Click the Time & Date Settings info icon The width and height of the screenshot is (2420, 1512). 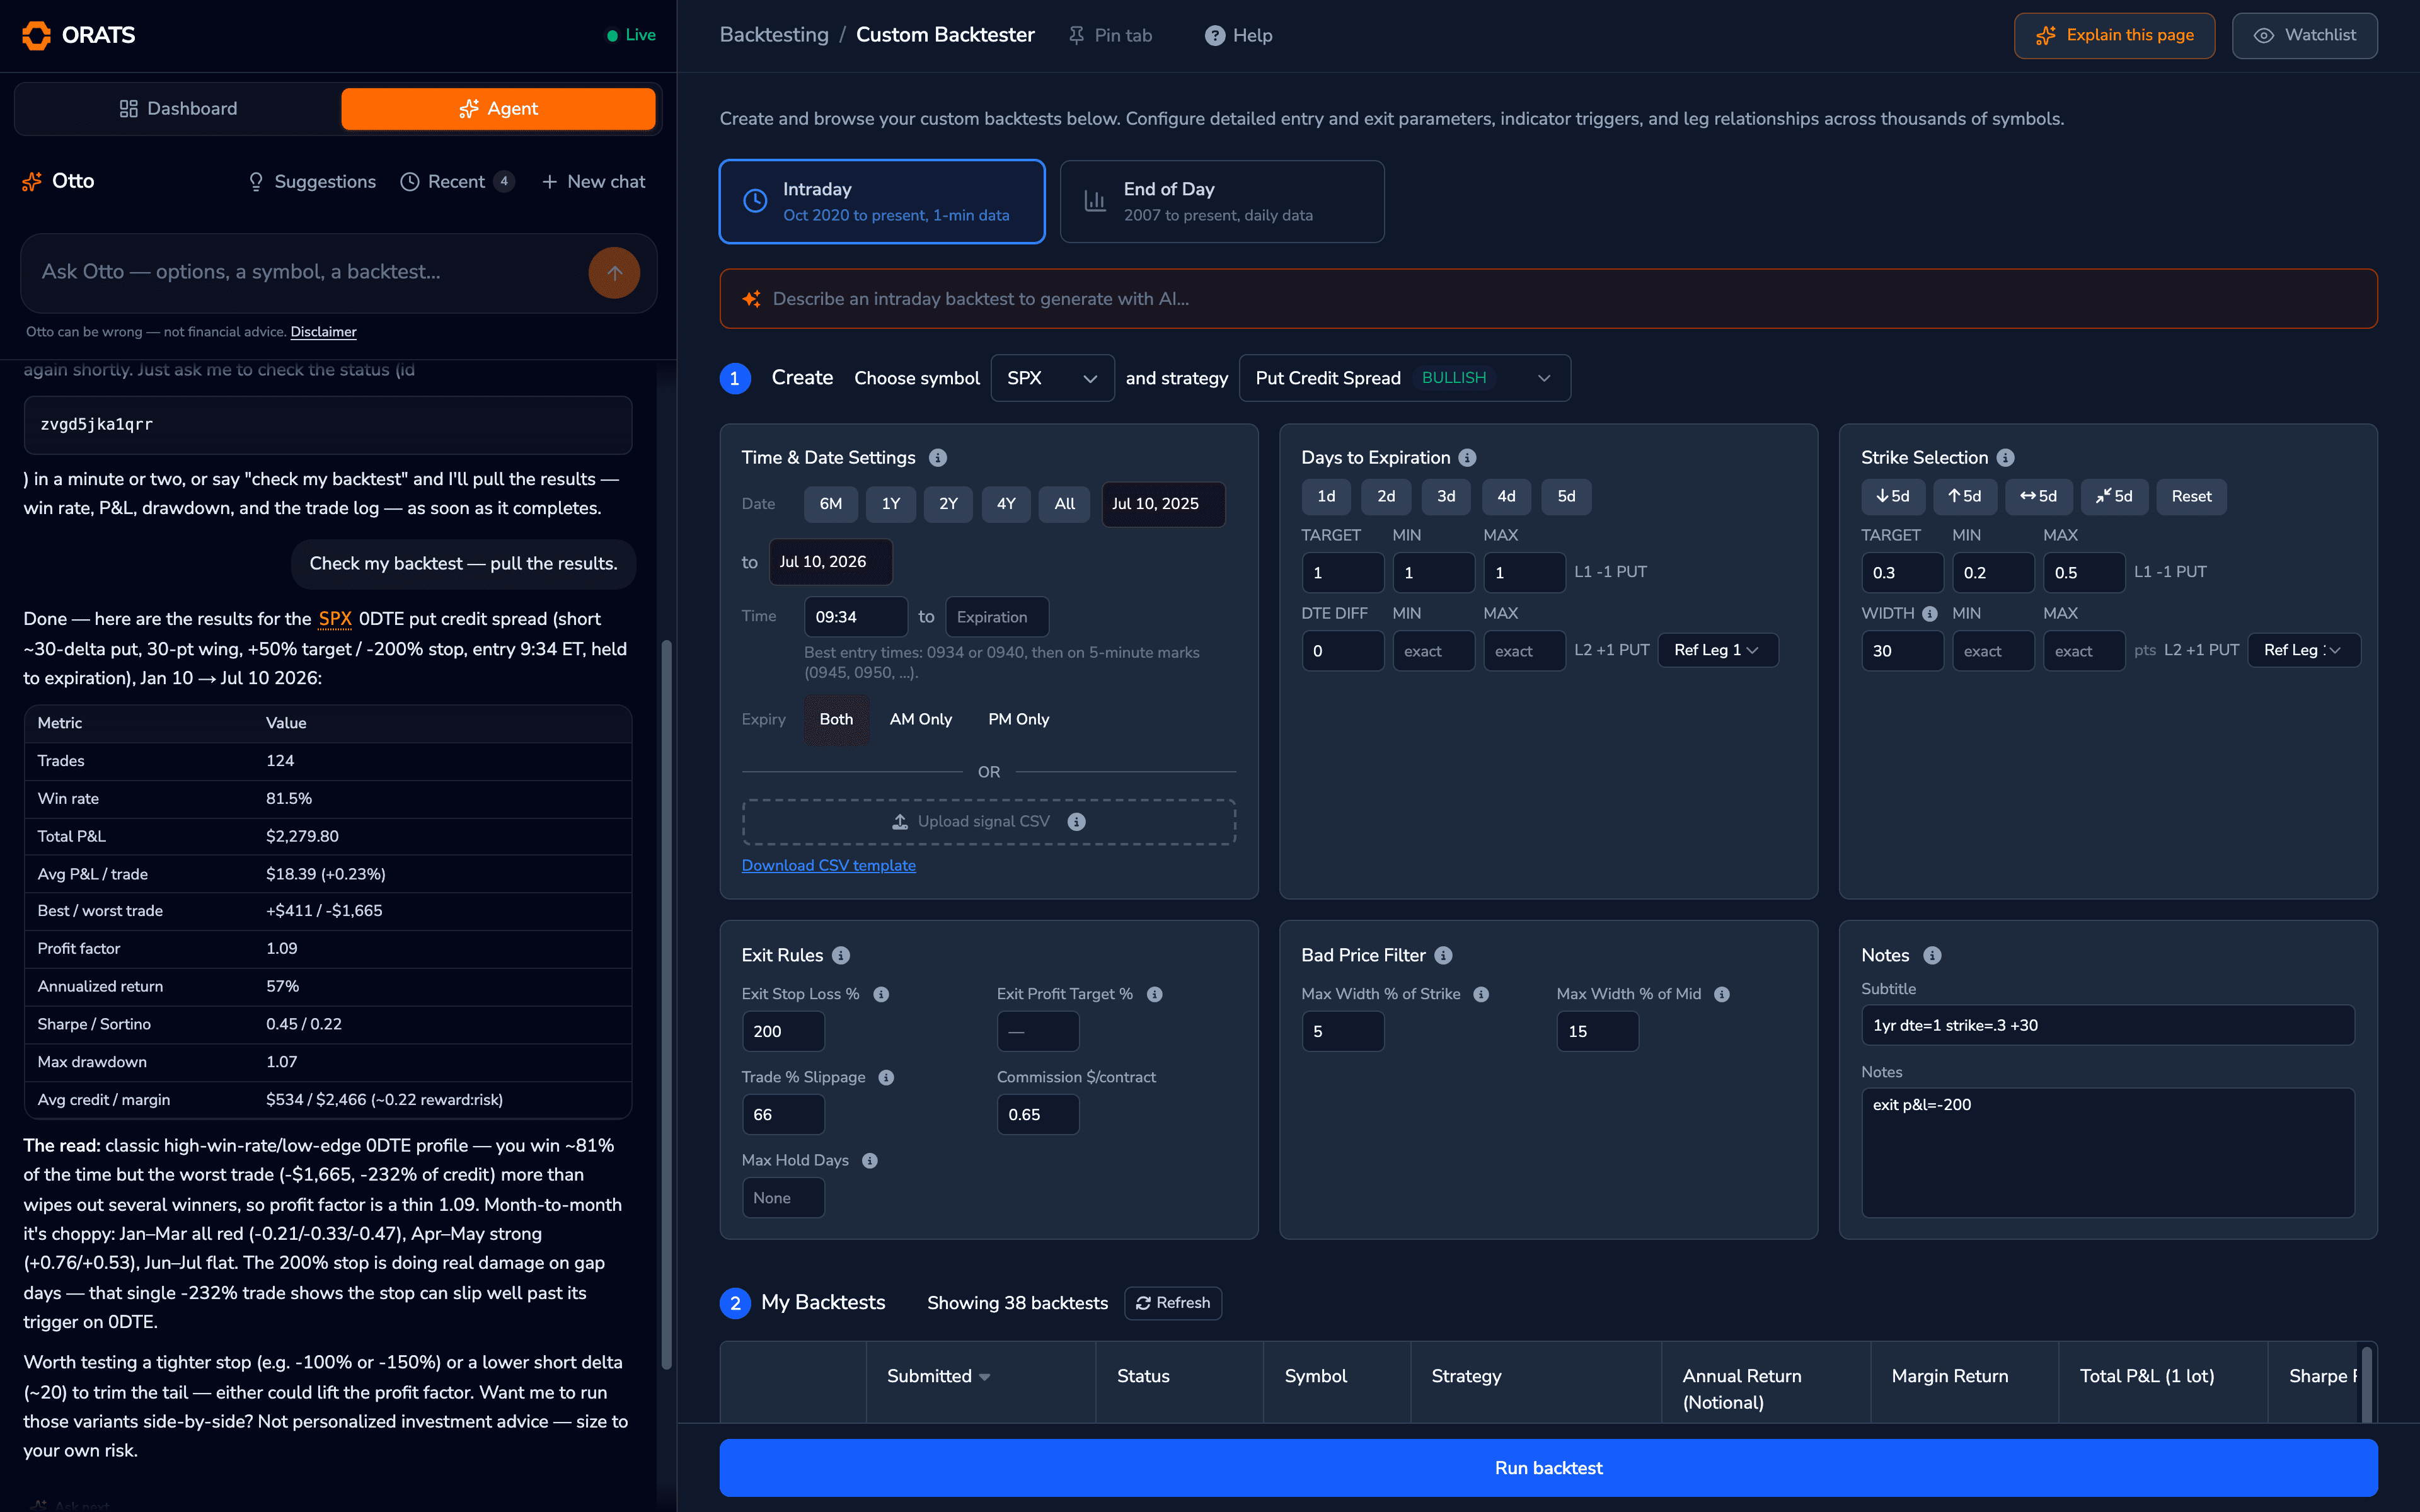[937, 457]
